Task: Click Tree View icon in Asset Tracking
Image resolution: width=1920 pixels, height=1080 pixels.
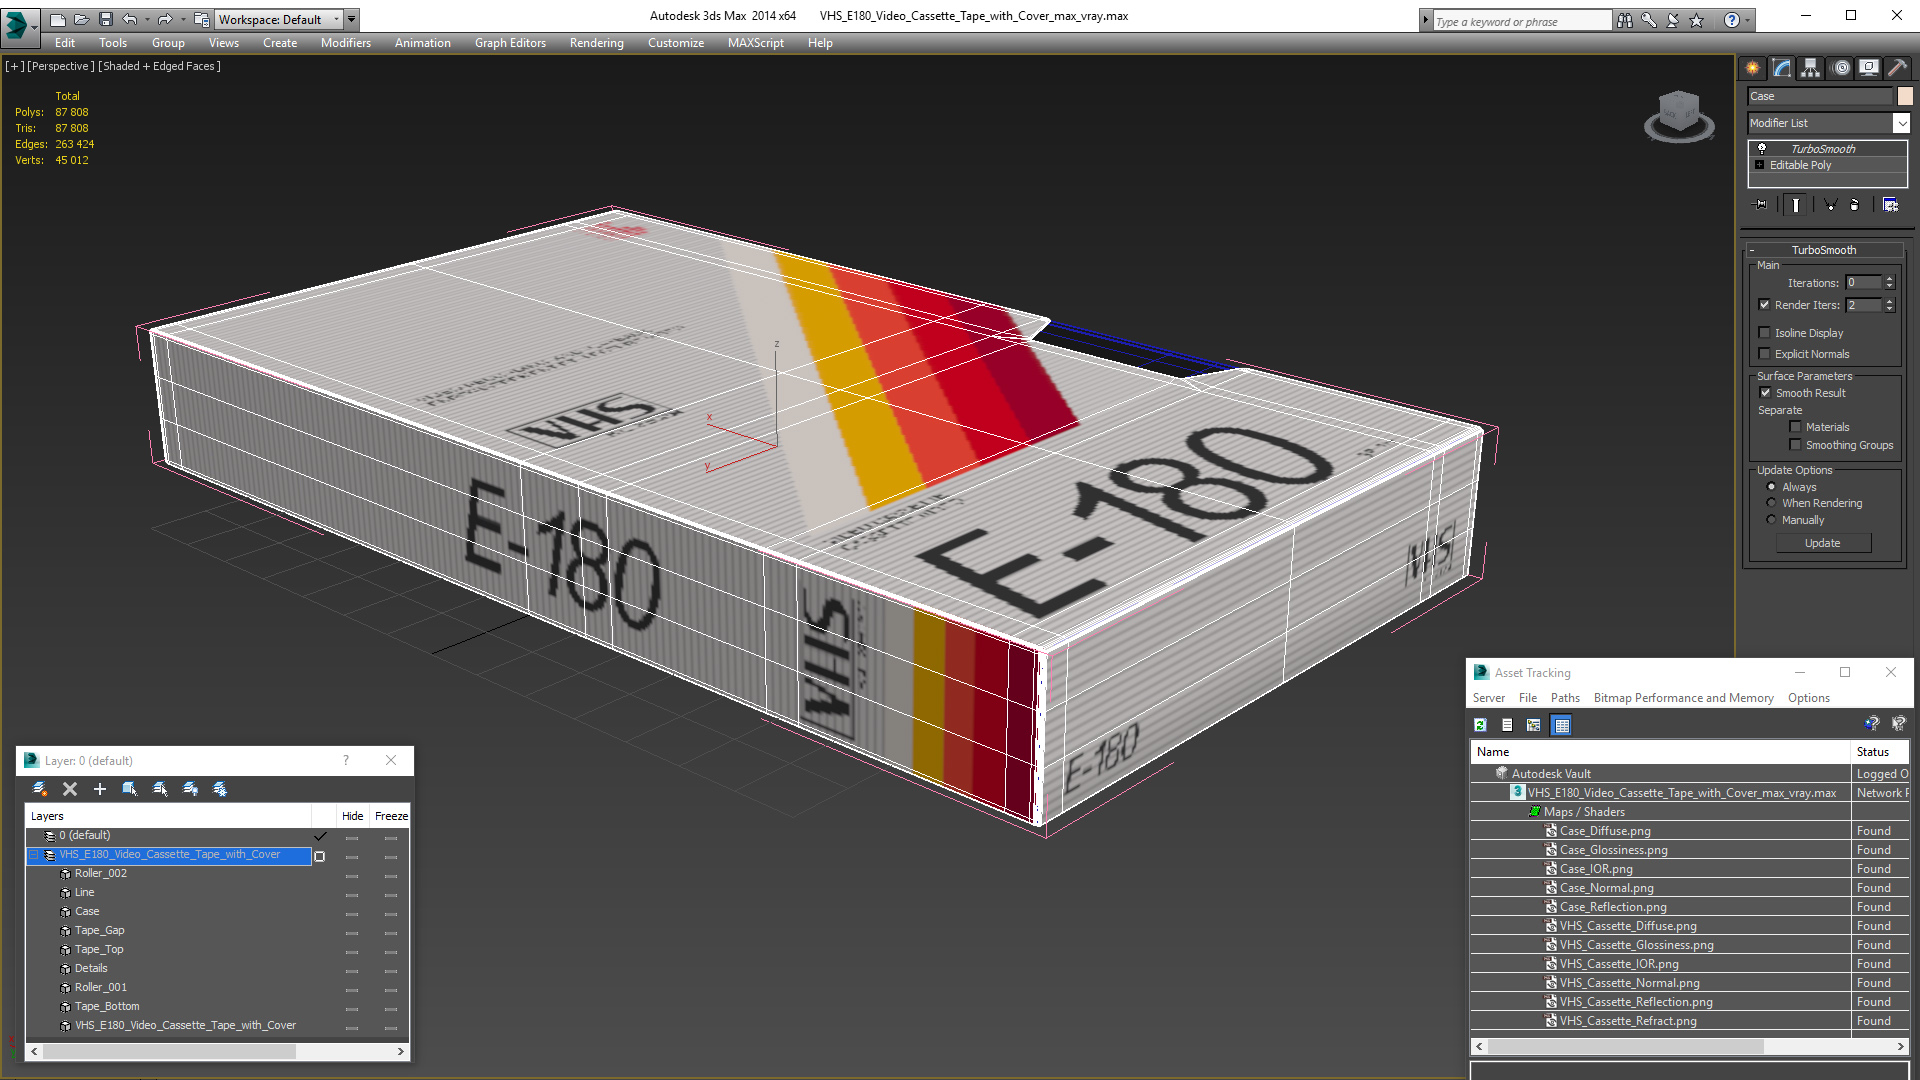Action: tap(1533, 725)
